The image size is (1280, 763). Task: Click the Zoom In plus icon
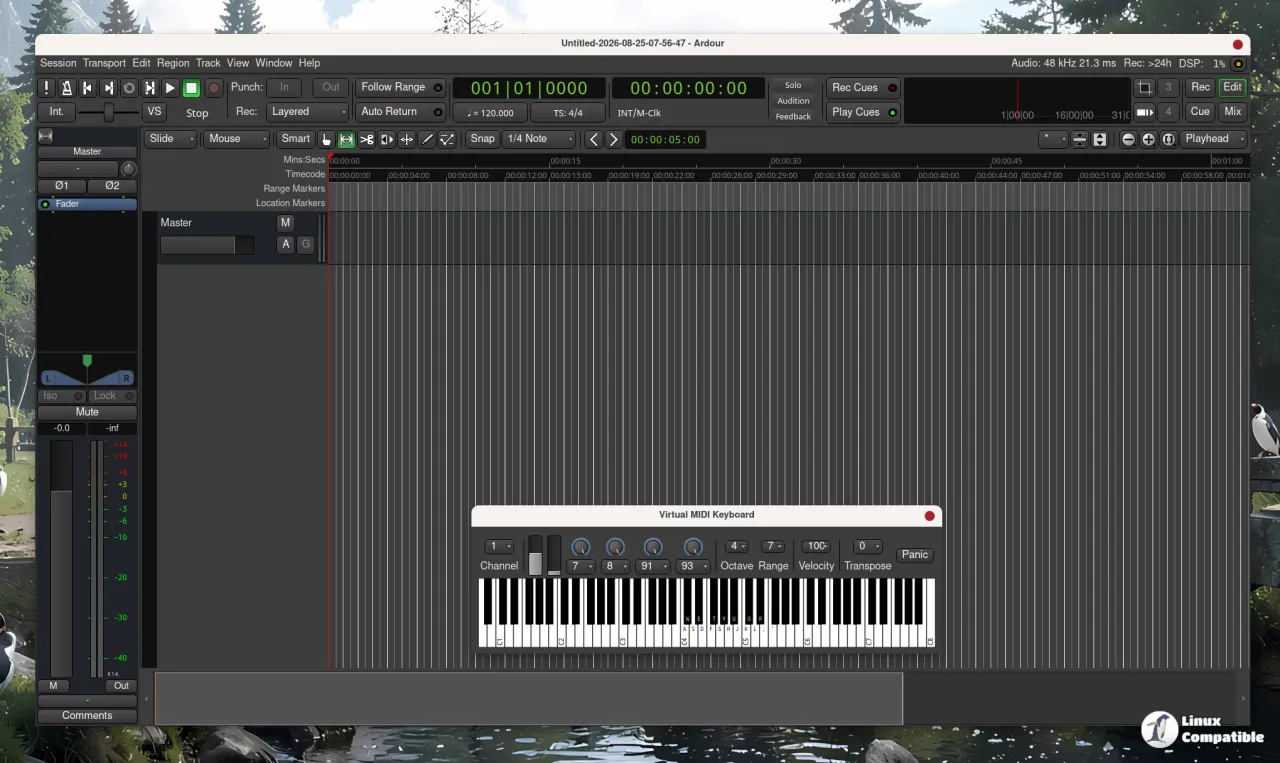[1148, 140]
